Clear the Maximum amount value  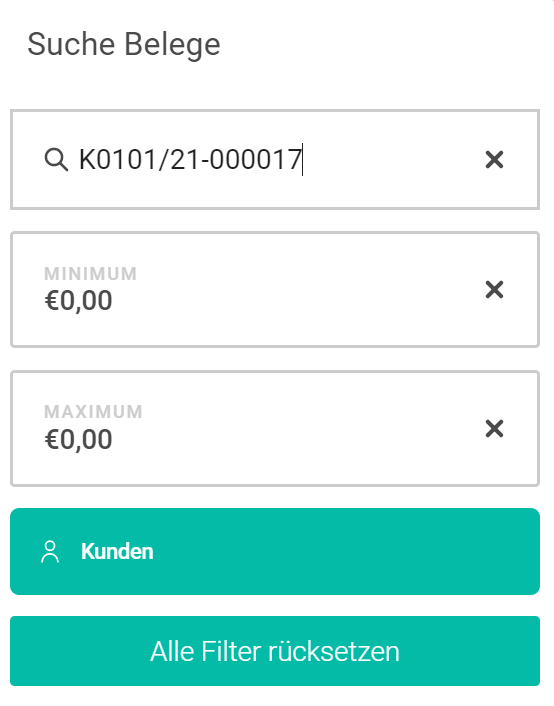pyautogui.click(x=494, y=428)
